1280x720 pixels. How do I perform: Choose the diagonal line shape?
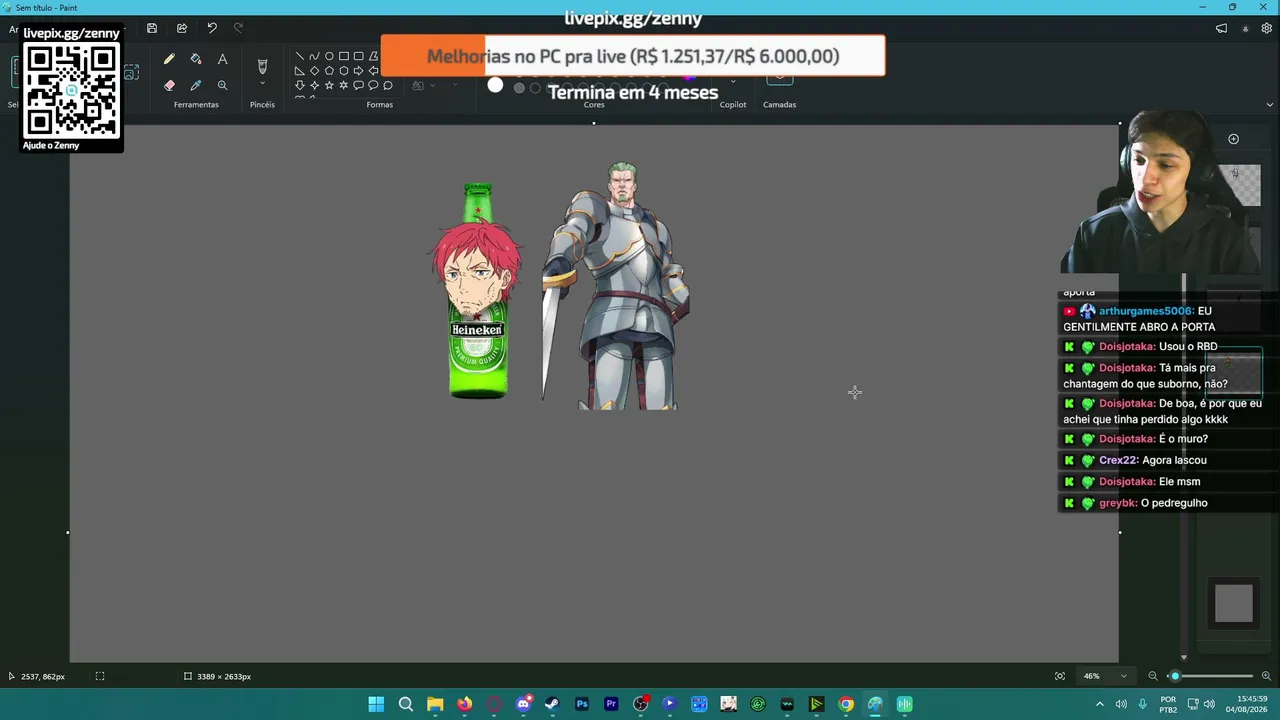click(299, 56)
